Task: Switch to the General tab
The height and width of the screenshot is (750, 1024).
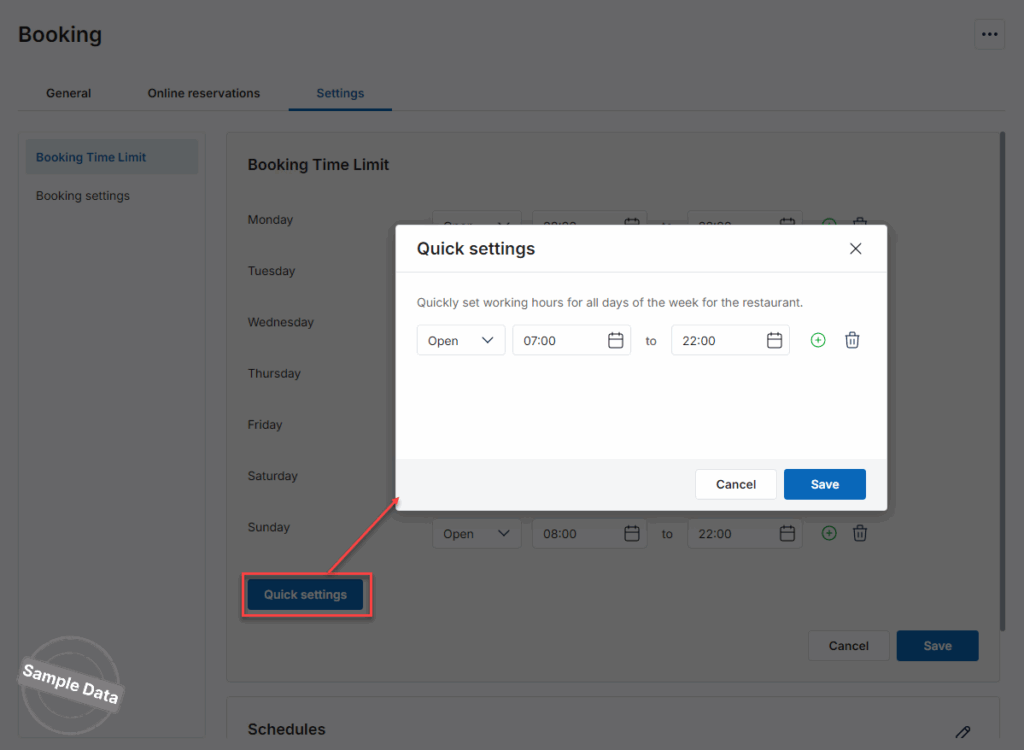Action: [x=68, y=93]
